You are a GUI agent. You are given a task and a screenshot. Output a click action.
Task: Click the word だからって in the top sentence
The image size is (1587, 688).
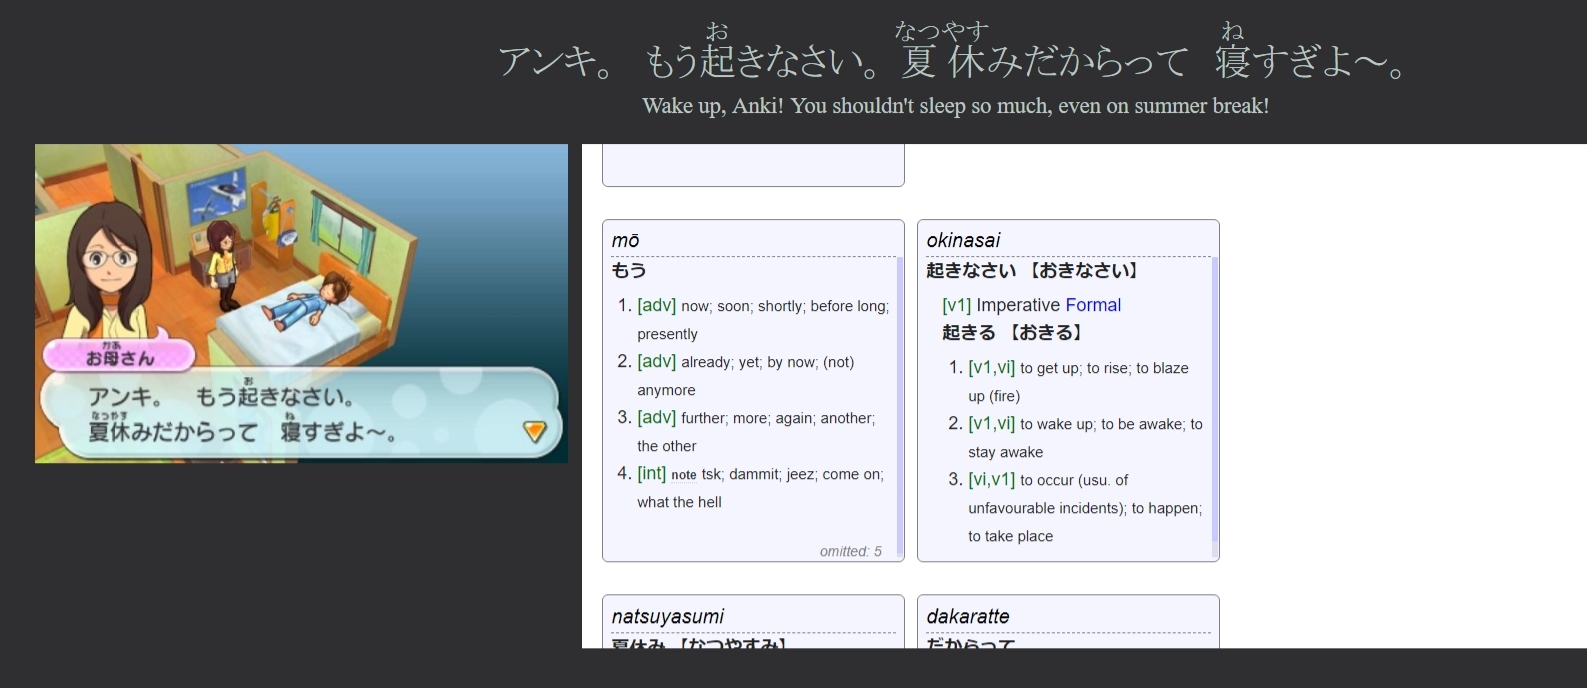point(1105,62)
